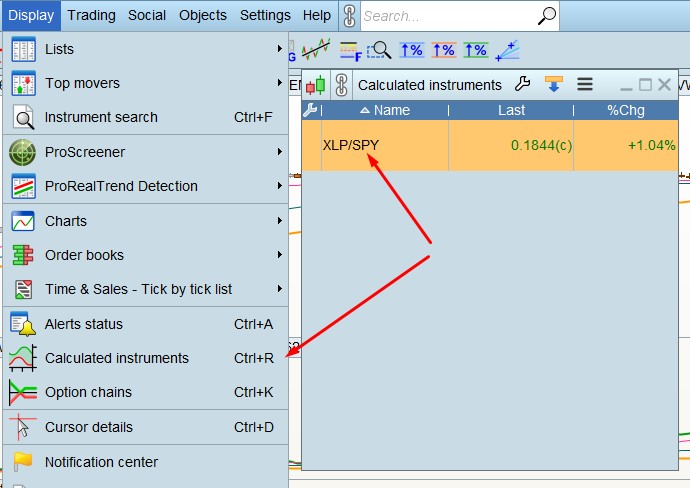
Task: Click the Notification center flag icon
Action: pyautogui.click(x=23, y=461)
